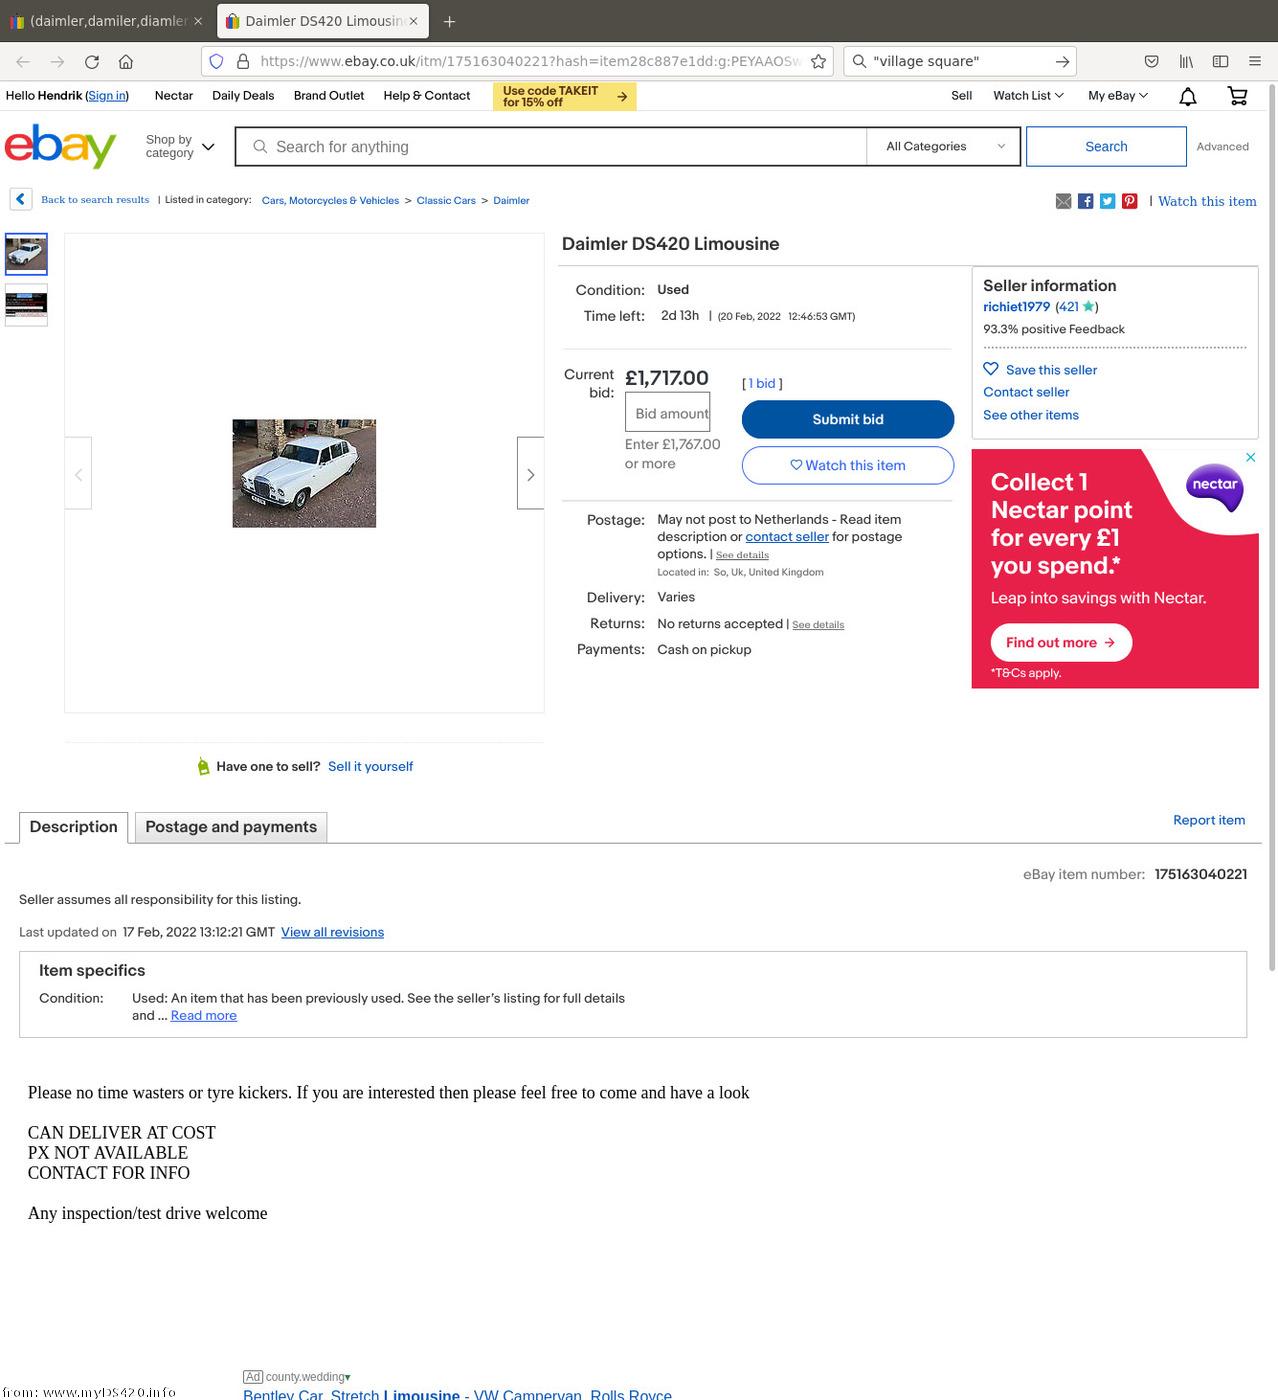Expand the All Categories dropdown
The width and height of the screenshot is (1278, 1400).
point(944,147)
